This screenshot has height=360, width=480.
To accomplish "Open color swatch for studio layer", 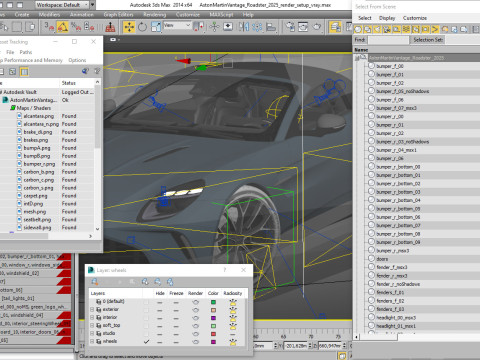I will pos(213,334).
